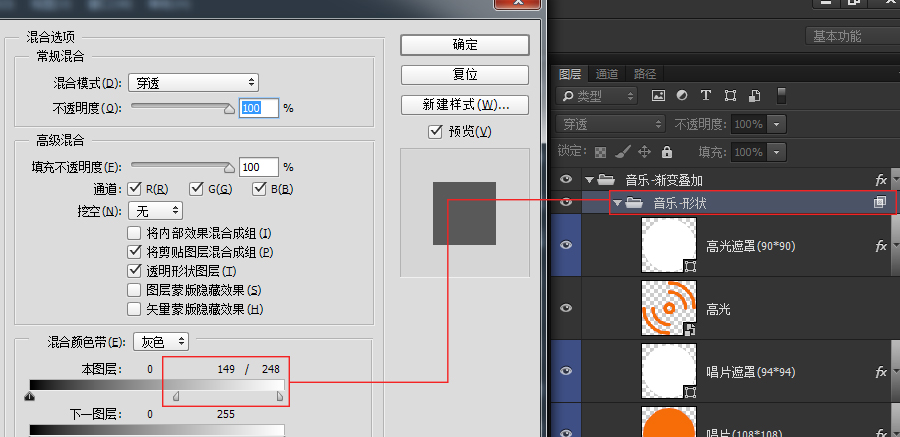The image size is (900, 437).
Task: Hide the 音乐-渐变叠加 group
Action: tap(567, 180)
